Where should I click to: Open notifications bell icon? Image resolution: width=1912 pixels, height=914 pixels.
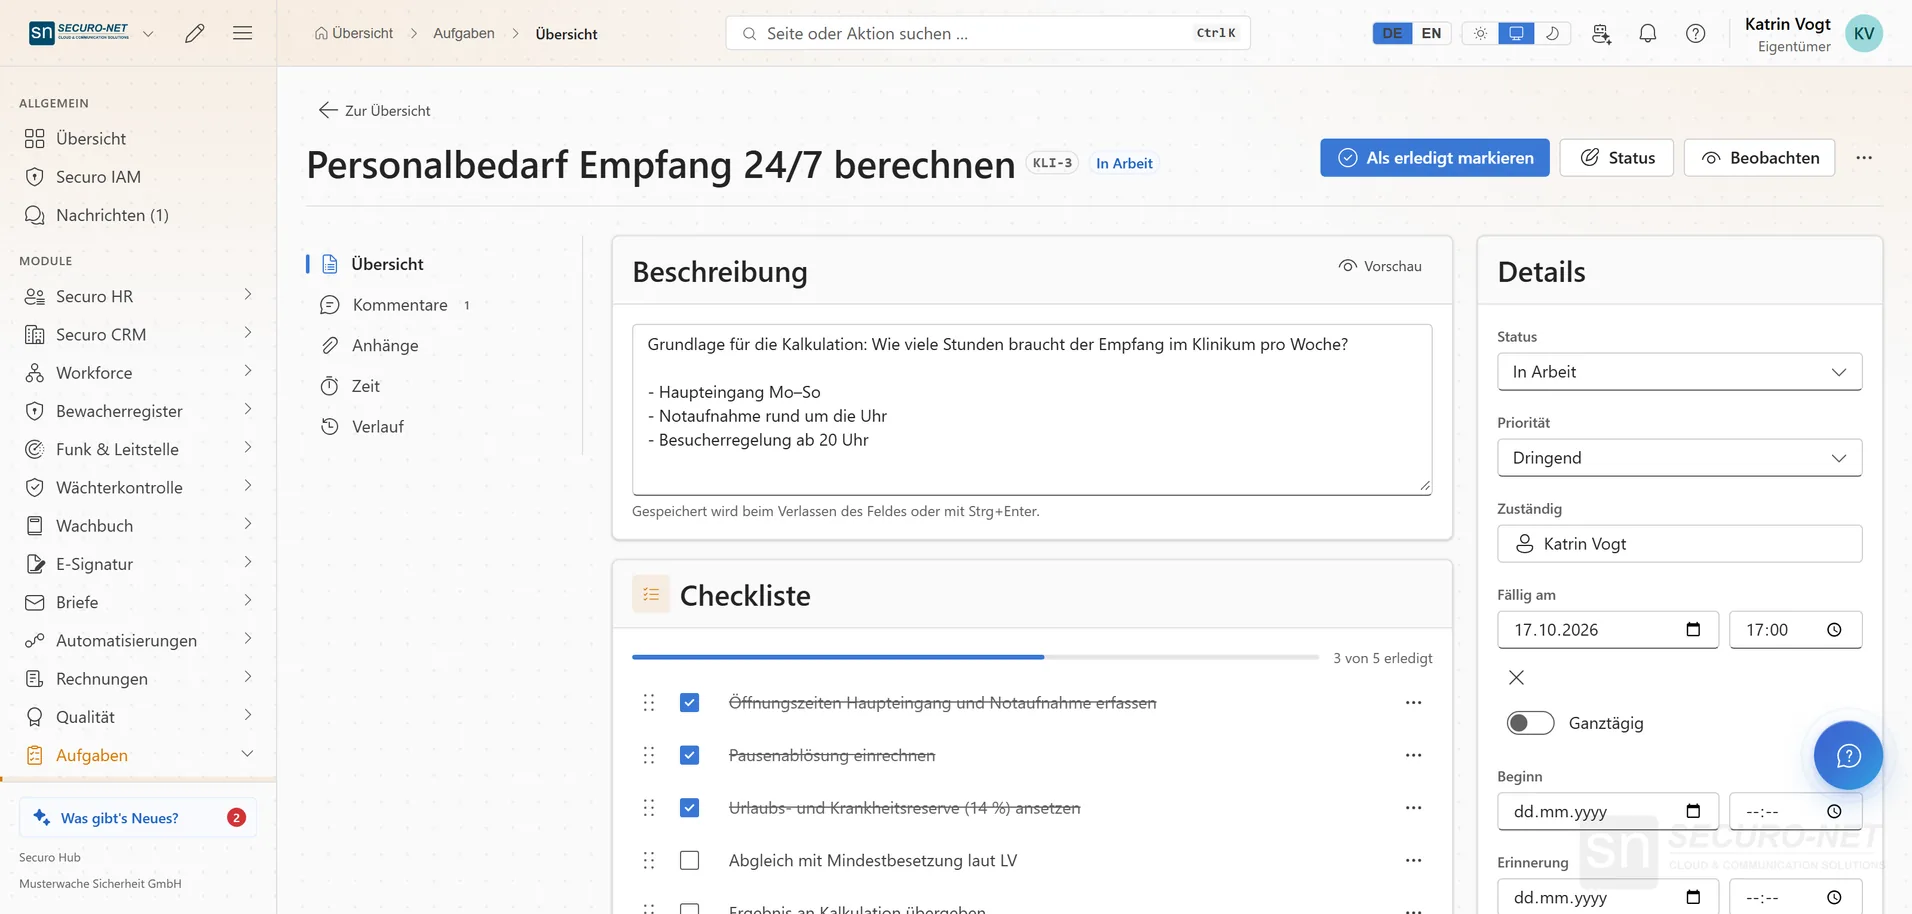[x=1648, y=33]
